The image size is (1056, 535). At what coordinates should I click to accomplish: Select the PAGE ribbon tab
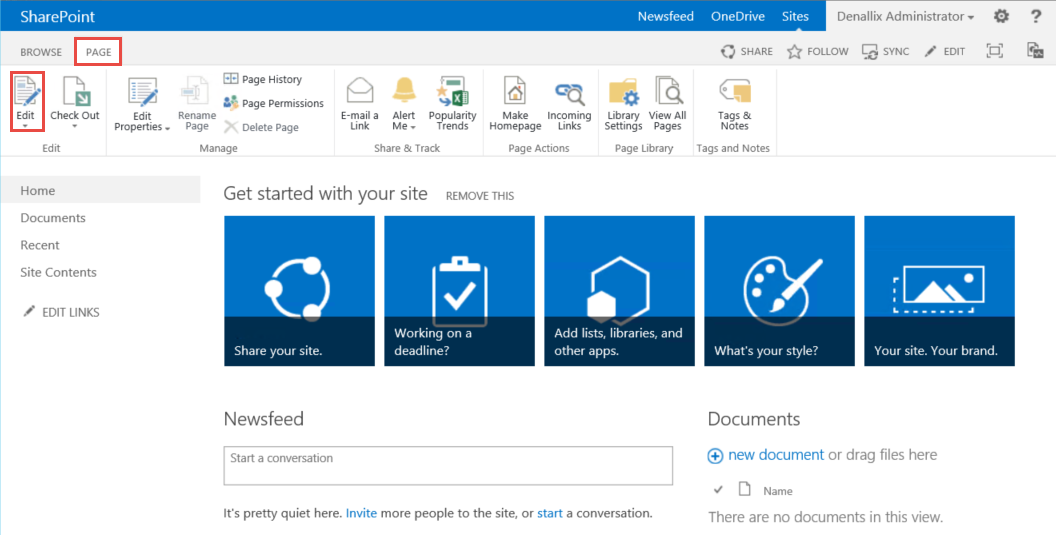click(98, 52)
